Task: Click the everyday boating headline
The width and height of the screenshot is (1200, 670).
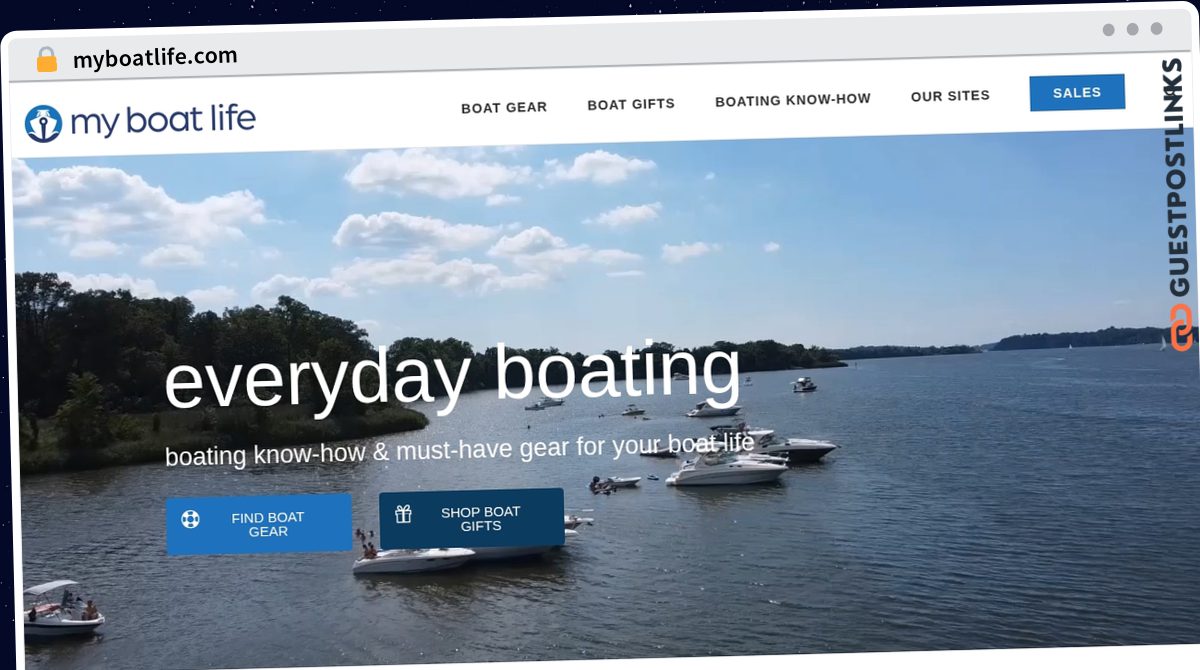Action: tap(453, 375)
